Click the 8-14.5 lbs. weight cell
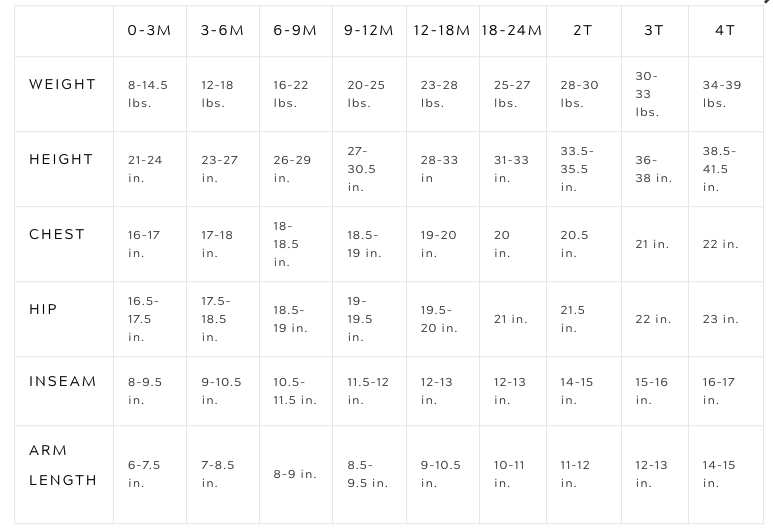 148,94
